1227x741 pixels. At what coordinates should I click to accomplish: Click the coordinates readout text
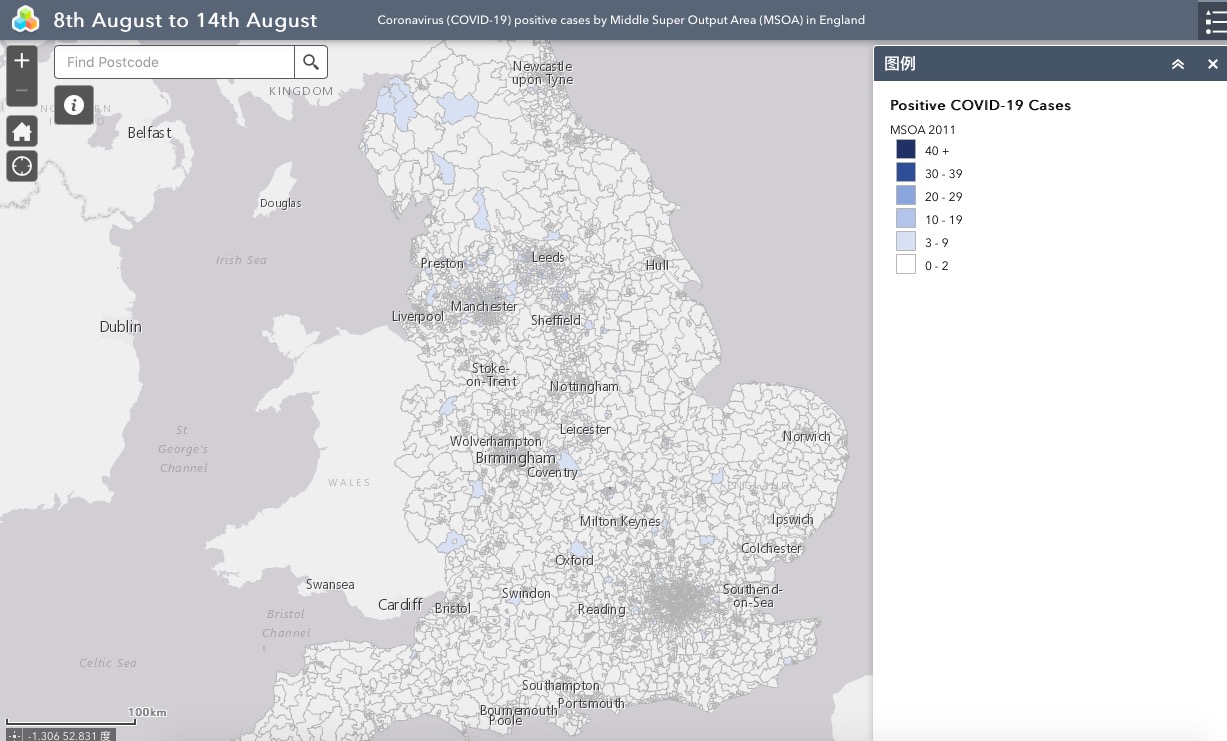68,735
